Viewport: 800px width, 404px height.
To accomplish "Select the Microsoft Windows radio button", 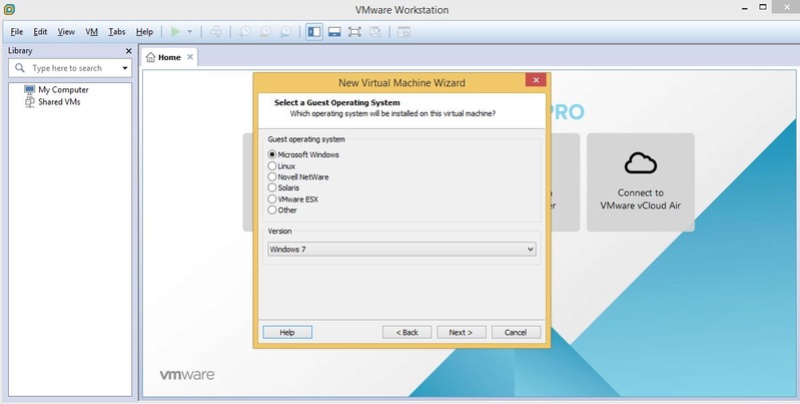I will click(x=272, y=154).
